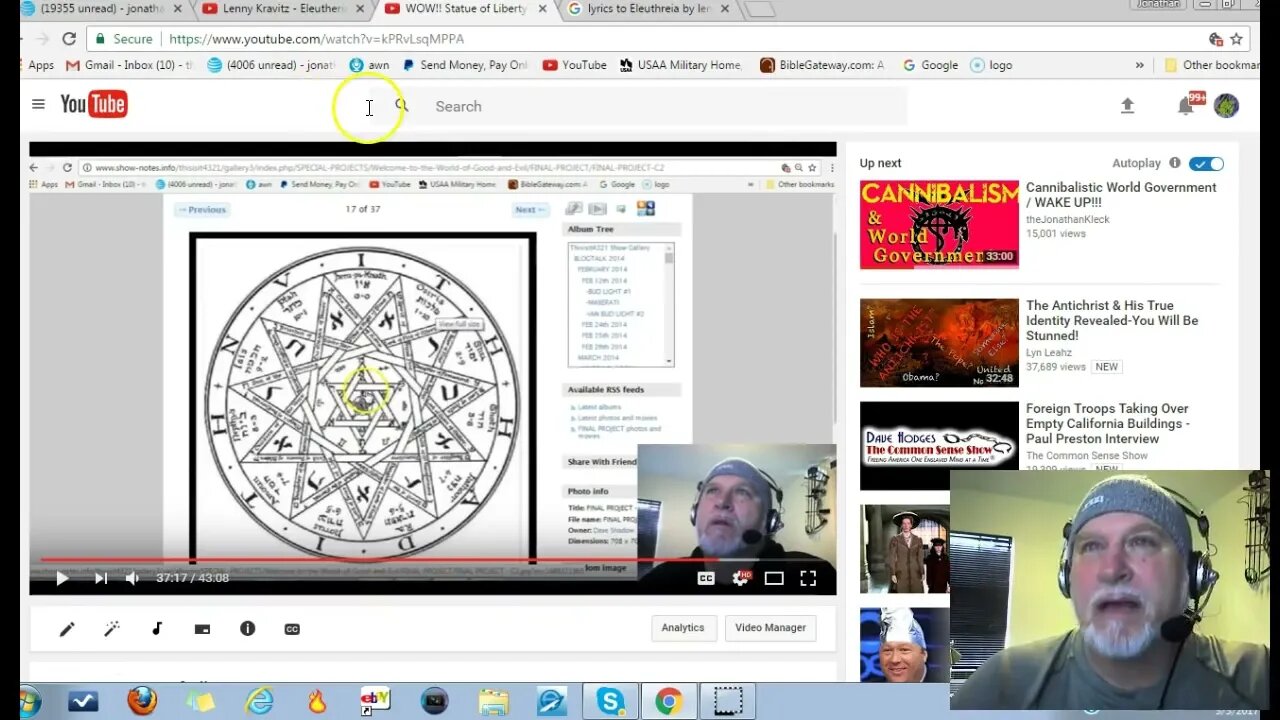The width and height of the screenshot is (1280, 720).
Task: Expand the bookmarks overflow chevron
Action: click(1139, 65)
